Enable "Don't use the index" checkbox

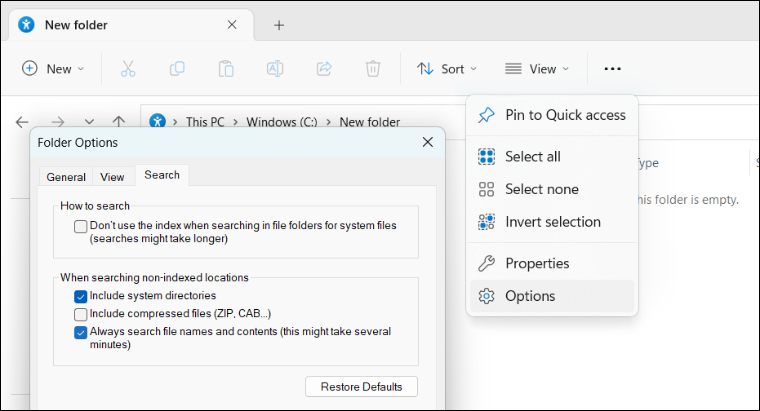pos(81,226)
